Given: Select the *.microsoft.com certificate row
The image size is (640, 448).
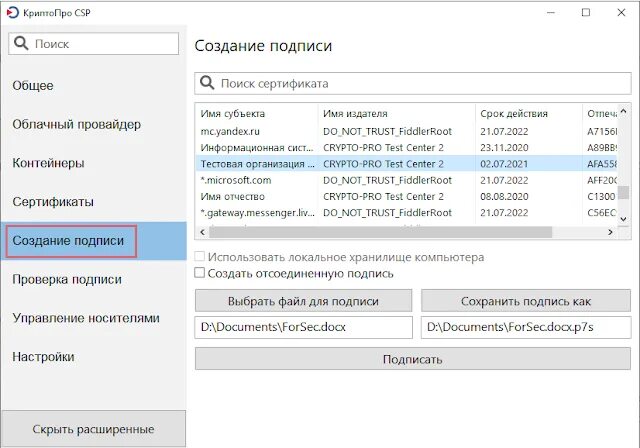Looking at the screenshot, I should point(406,180).
